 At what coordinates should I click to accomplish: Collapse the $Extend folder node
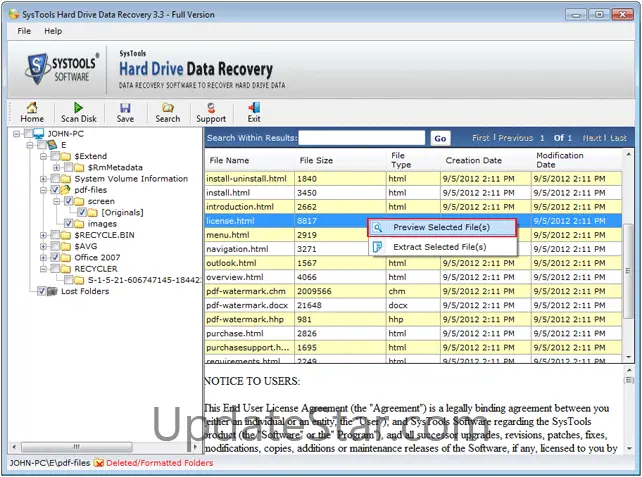pos(43,156)
